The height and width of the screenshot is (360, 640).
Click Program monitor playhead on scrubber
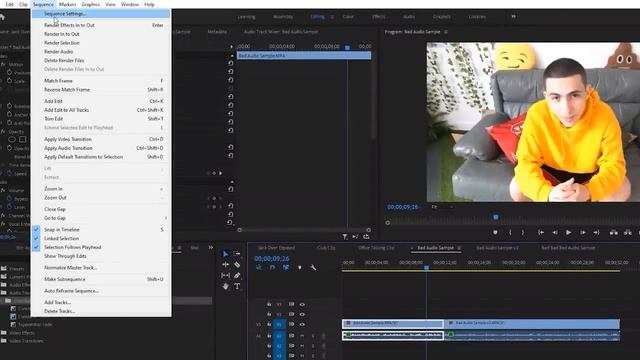(496, 217)
